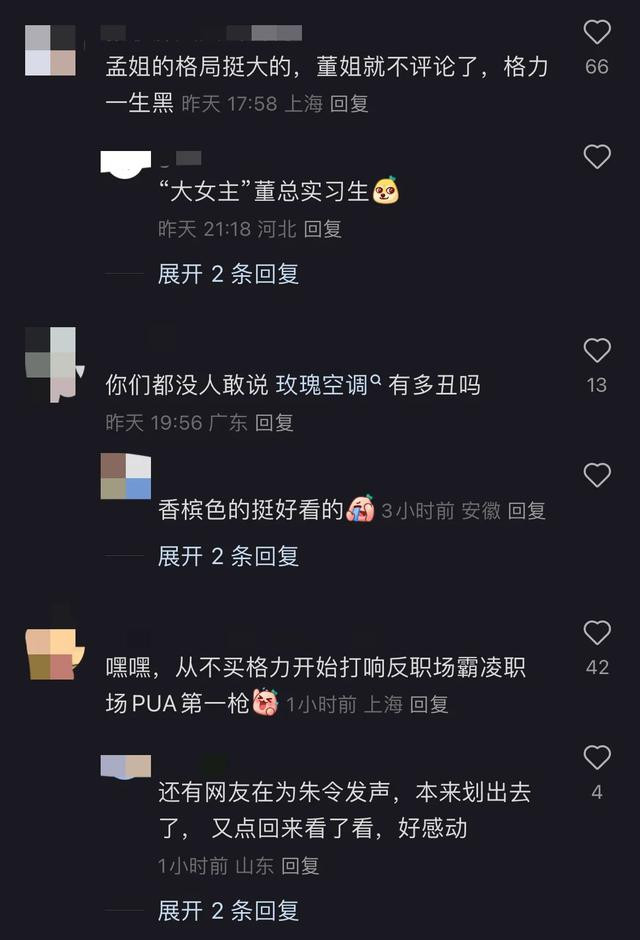The height and width of the screenshot is (940, 640).
Task: Tap heart icon on 嘿嘿 comment with 42 likes
Action: [x=597, y=632]
